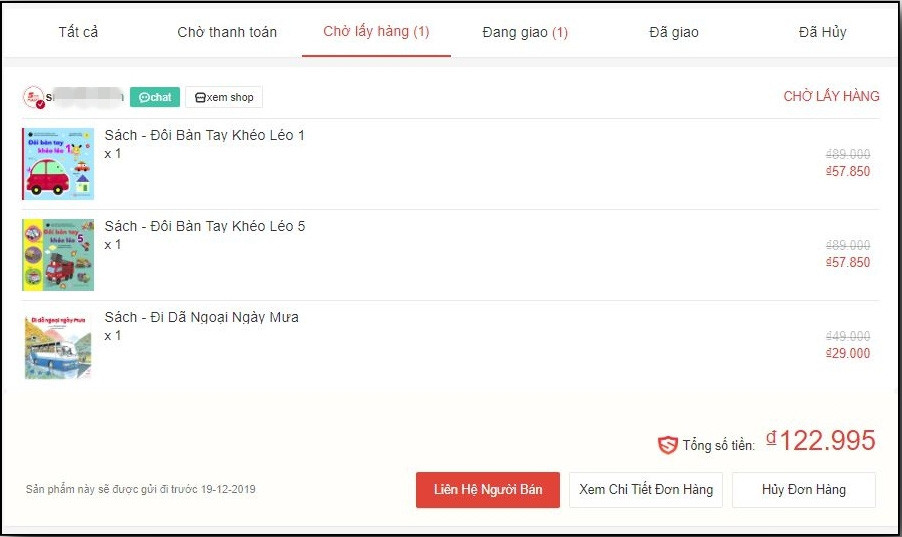Open Xem Chi Tiết Đơn Hàng
The height and width of the screenshot is (537, 902).
point(646,490)
